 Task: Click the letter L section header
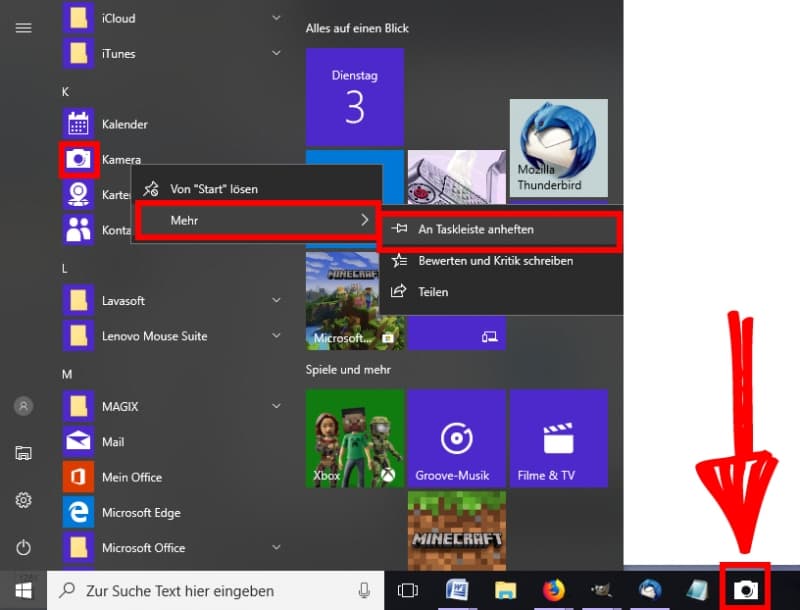click(x=65, y=268)
